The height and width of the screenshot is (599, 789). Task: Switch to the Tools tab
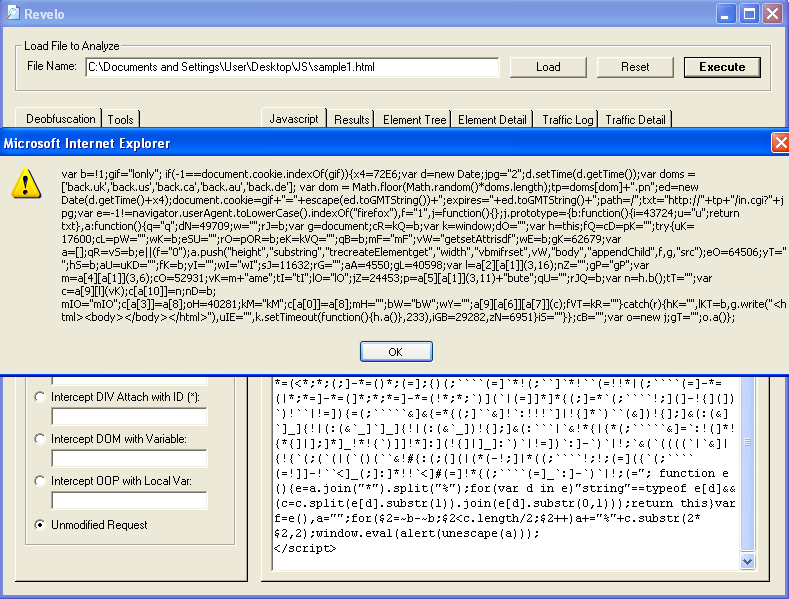pos(121,119)
